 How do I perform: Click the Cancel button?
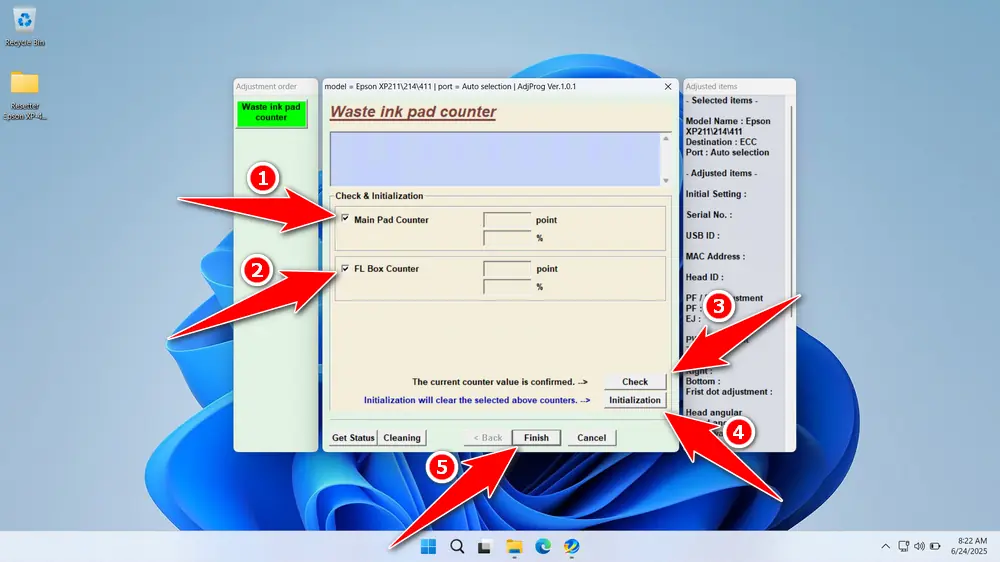[591, 438]
